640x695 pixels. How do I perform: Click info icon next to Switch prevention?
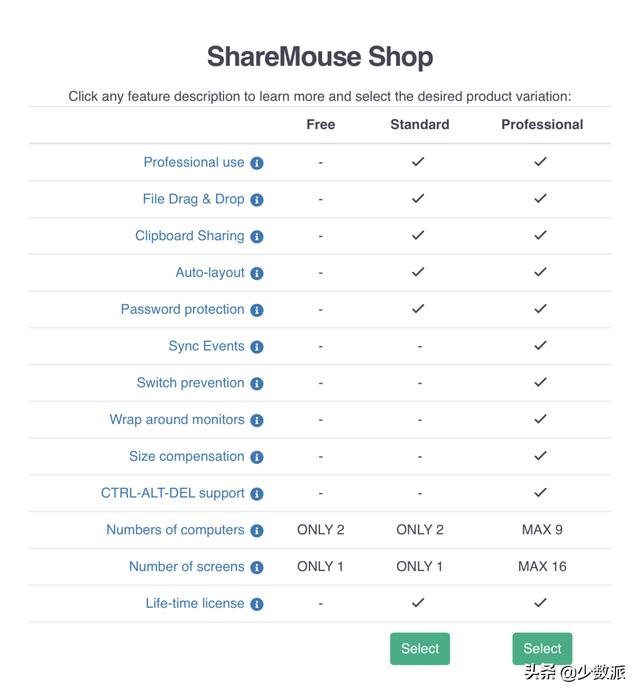257,384
